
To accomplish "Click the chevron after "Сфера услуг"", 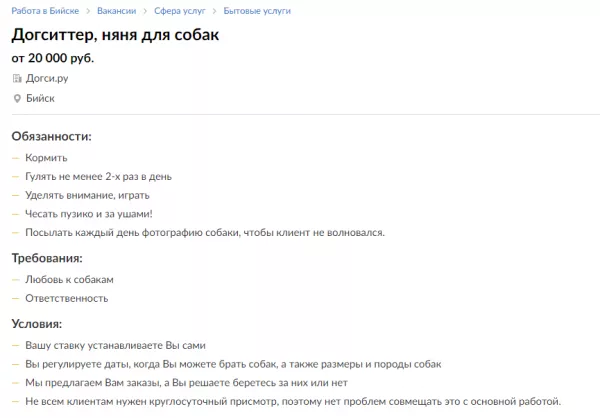I will point(211,10).
